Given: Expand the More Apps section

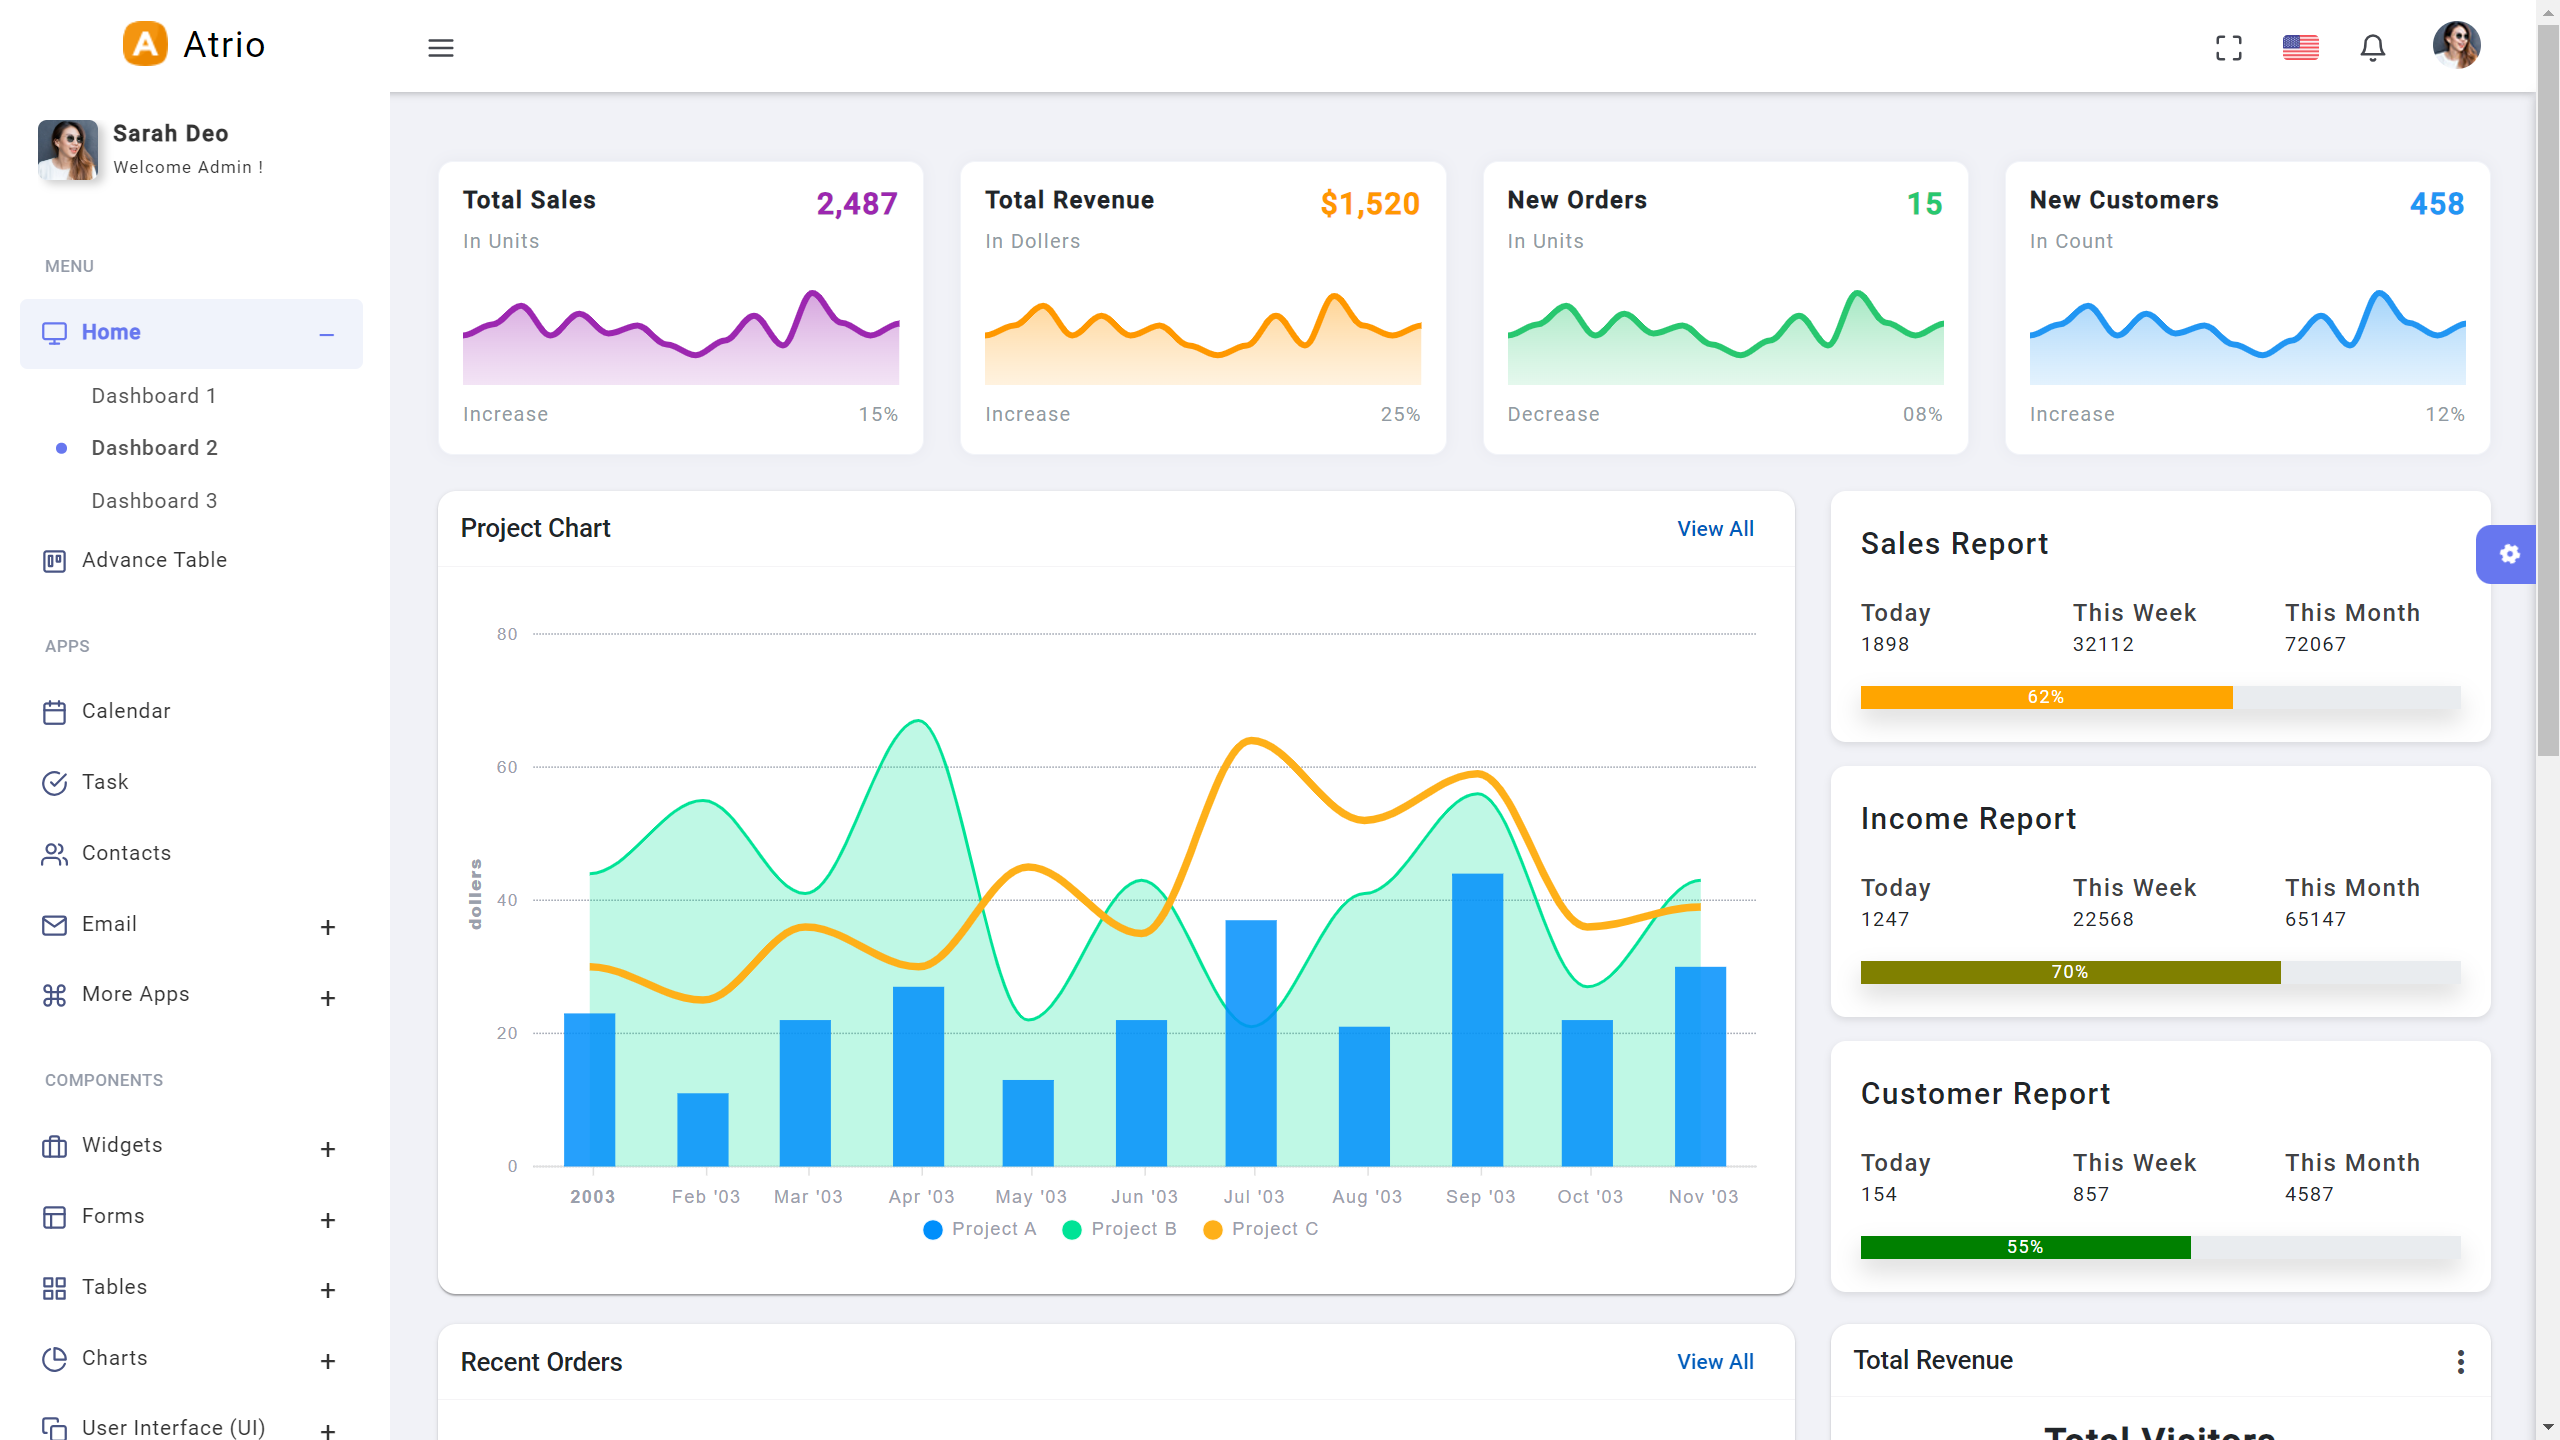Looking at the screenshot, I should (x=327, y=997).
